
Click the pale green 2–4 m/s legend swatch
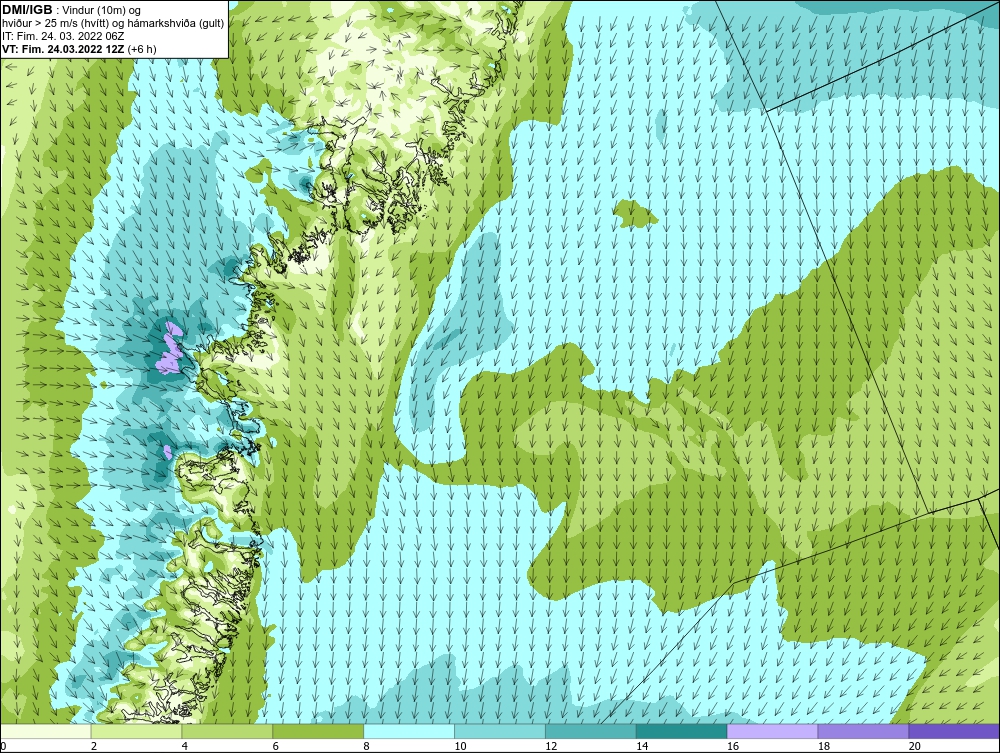pos(136,732)
